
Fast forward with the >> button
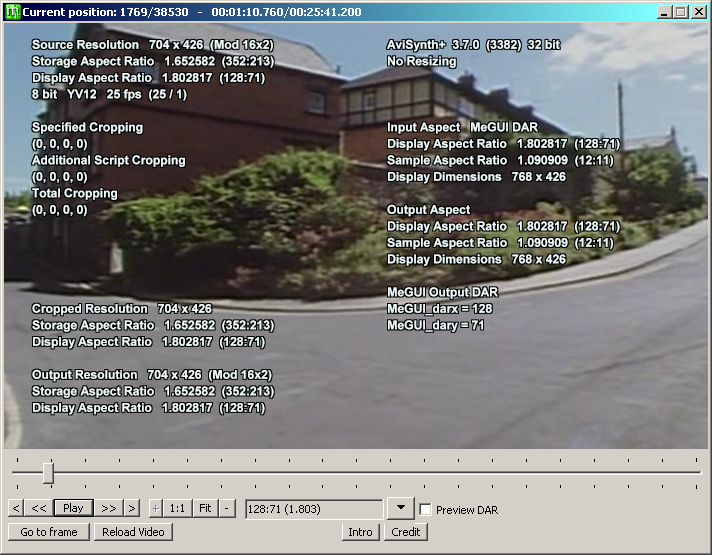click(x=109, y=508)
